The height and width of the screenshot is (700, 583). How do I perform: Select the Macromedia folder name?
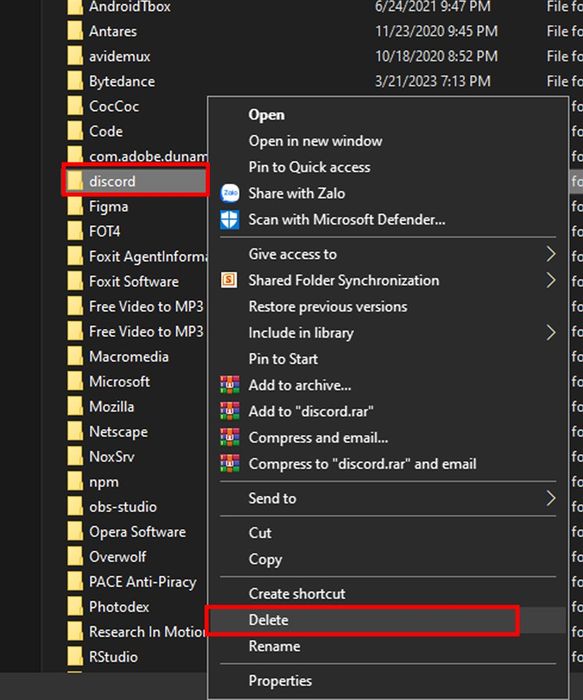129,357
